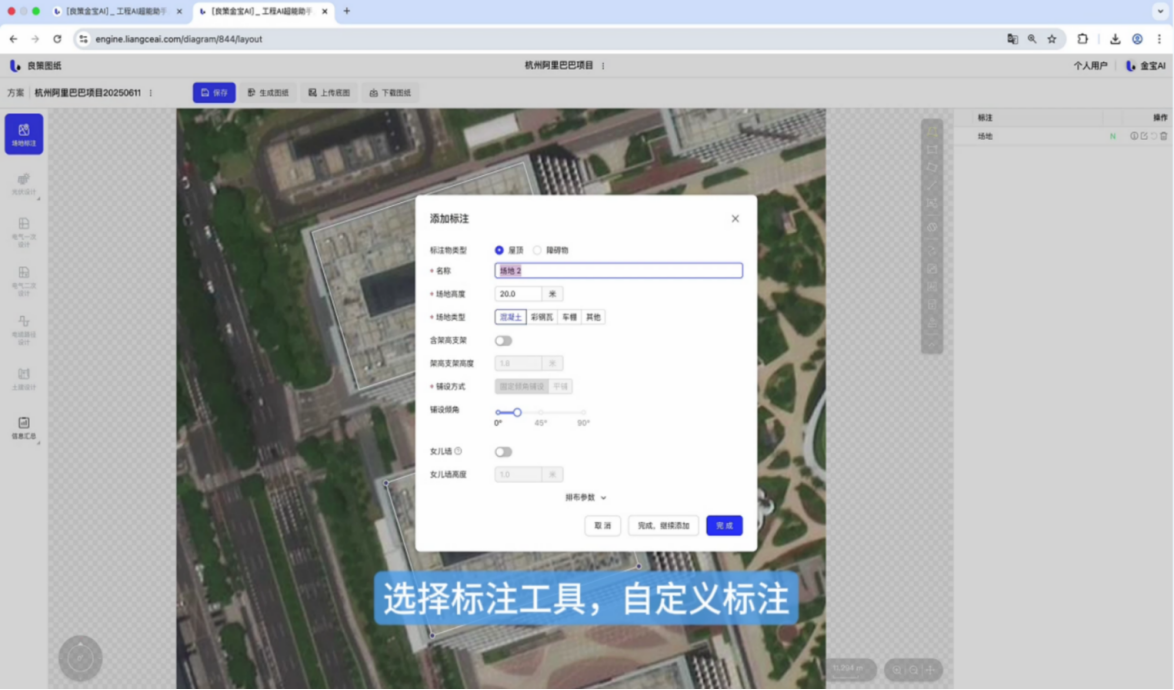Open browser zoom magnifier icon
The image size is (1174, 690).
(x=1032, y=39)
